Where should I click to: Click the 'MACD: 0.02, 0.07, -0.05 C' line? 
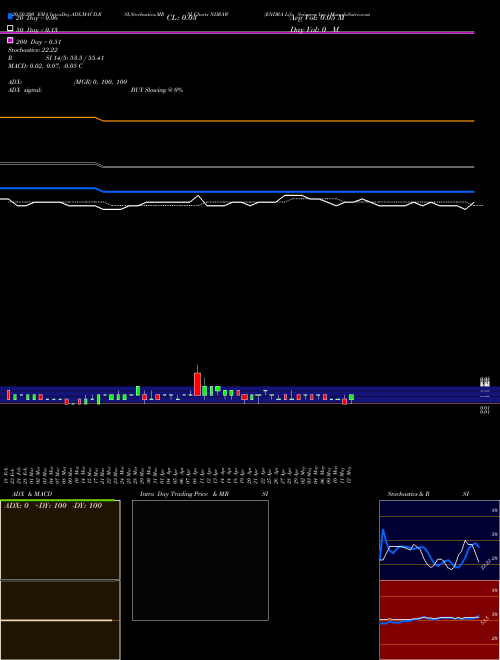tap(45, 66)
